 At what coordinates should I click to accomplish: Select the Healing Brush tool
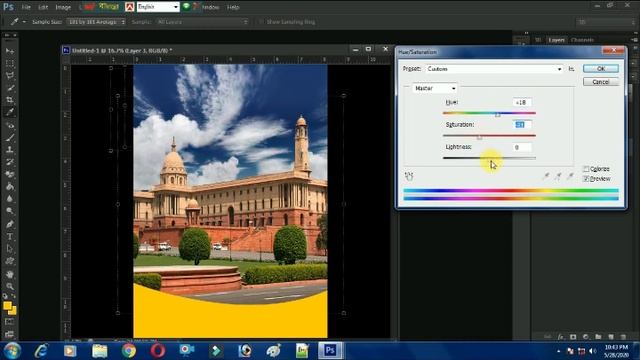click(10, 125)
